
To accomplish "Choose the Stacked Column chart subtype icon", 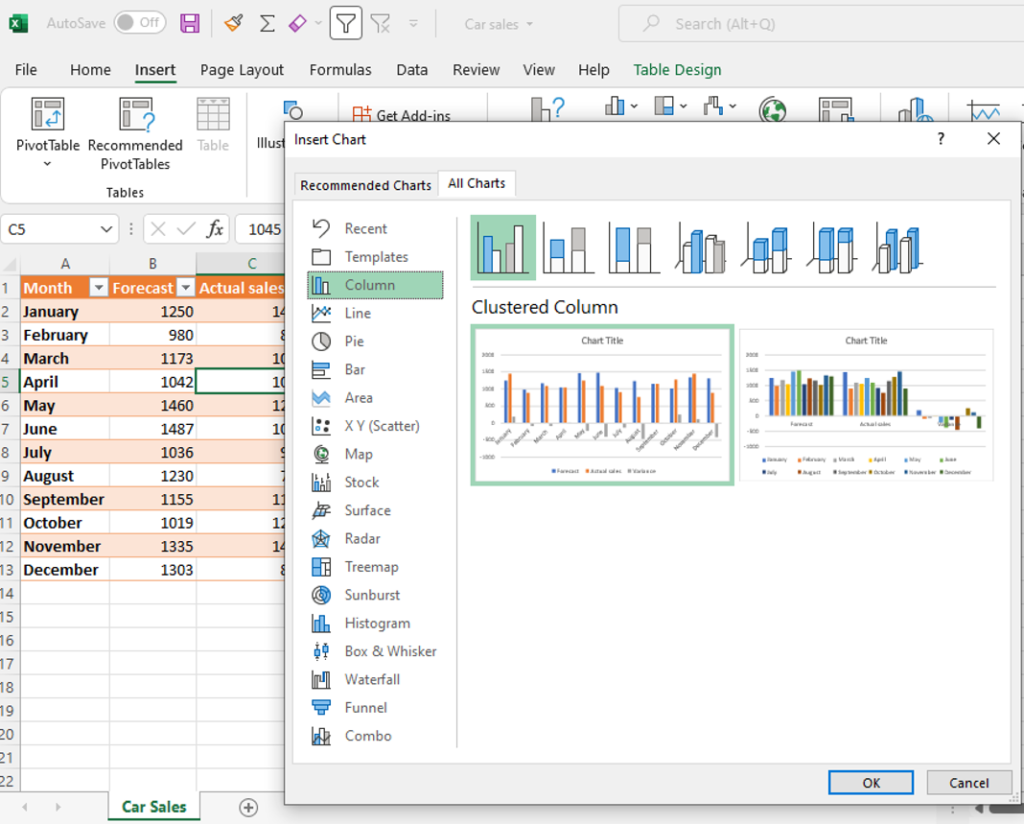I will pyautogui.click(x=568, y=247).
